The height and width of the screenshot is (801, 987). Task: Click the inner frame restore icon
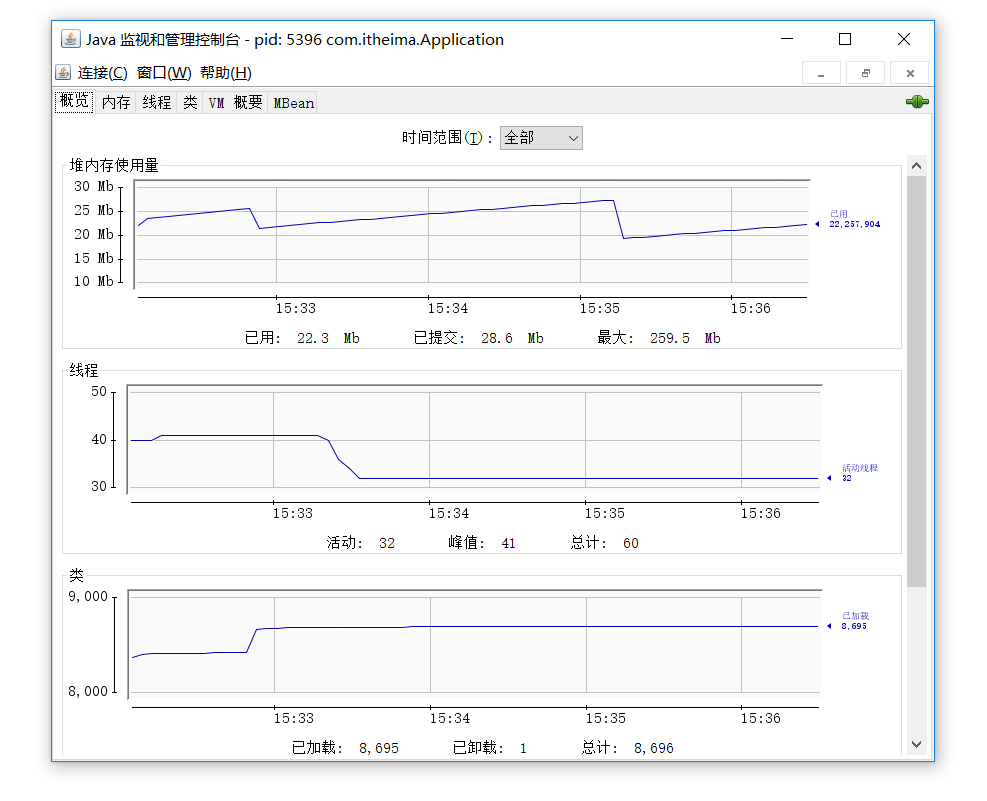[865, 72]
